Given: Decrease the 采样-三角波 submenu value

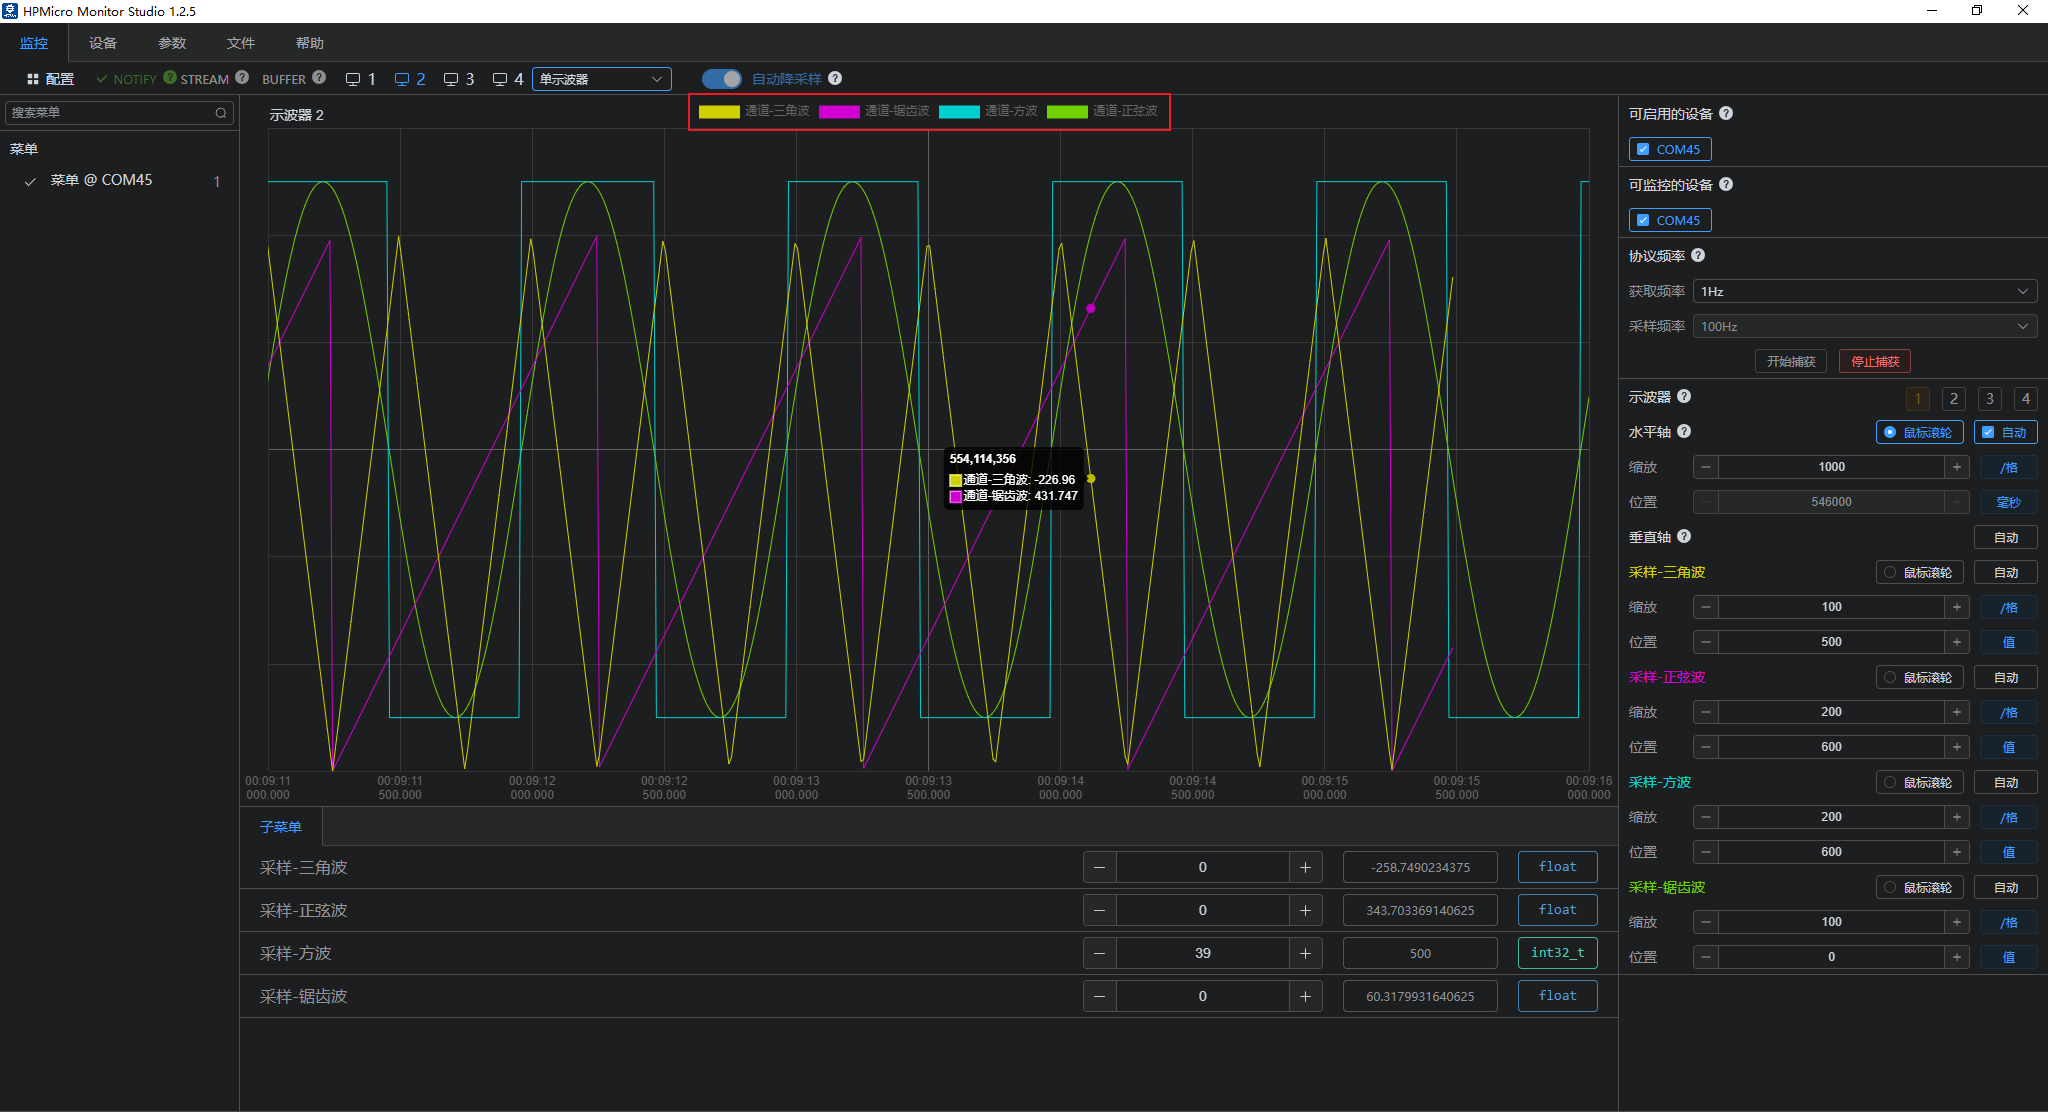Looking at the screenshot, I should pos(1100,867).
